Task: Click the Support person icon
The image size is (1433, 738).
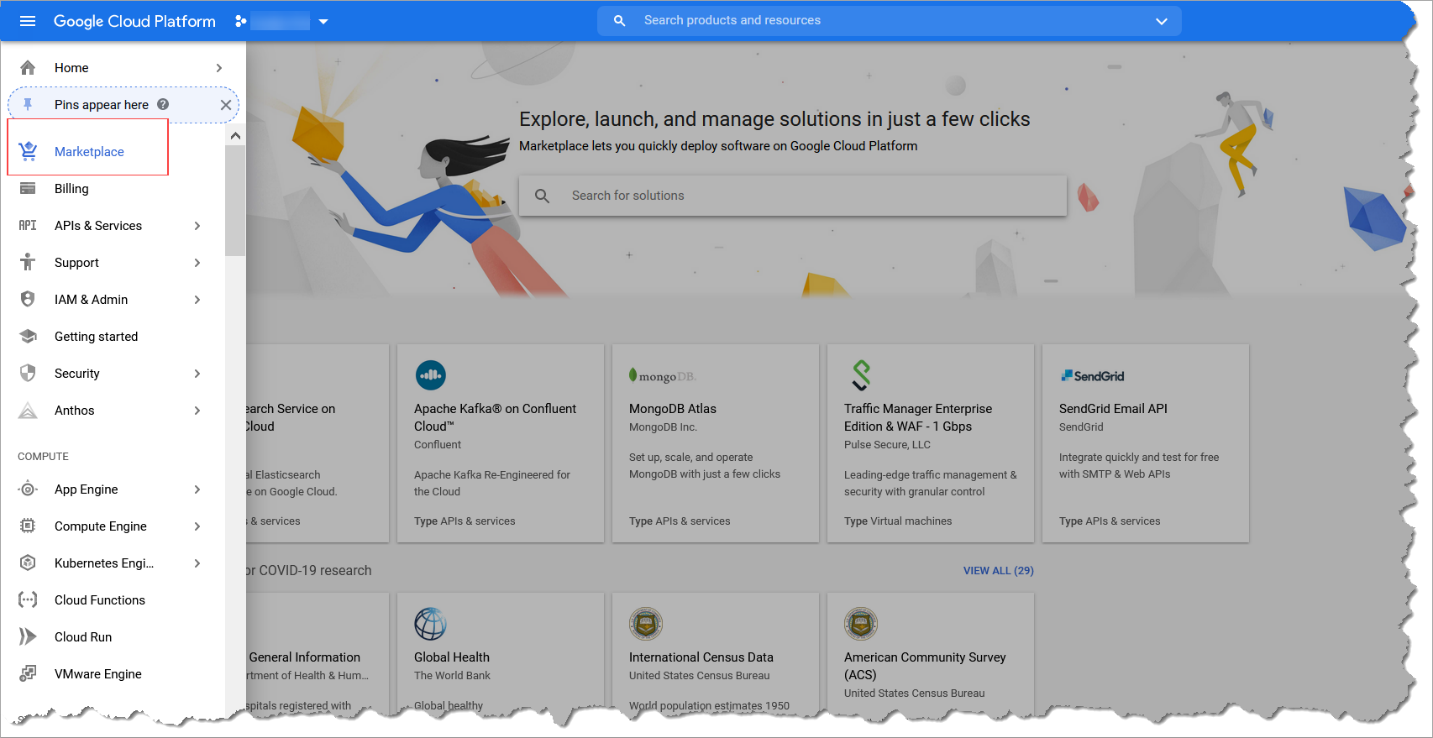Action: click(28, 263)
